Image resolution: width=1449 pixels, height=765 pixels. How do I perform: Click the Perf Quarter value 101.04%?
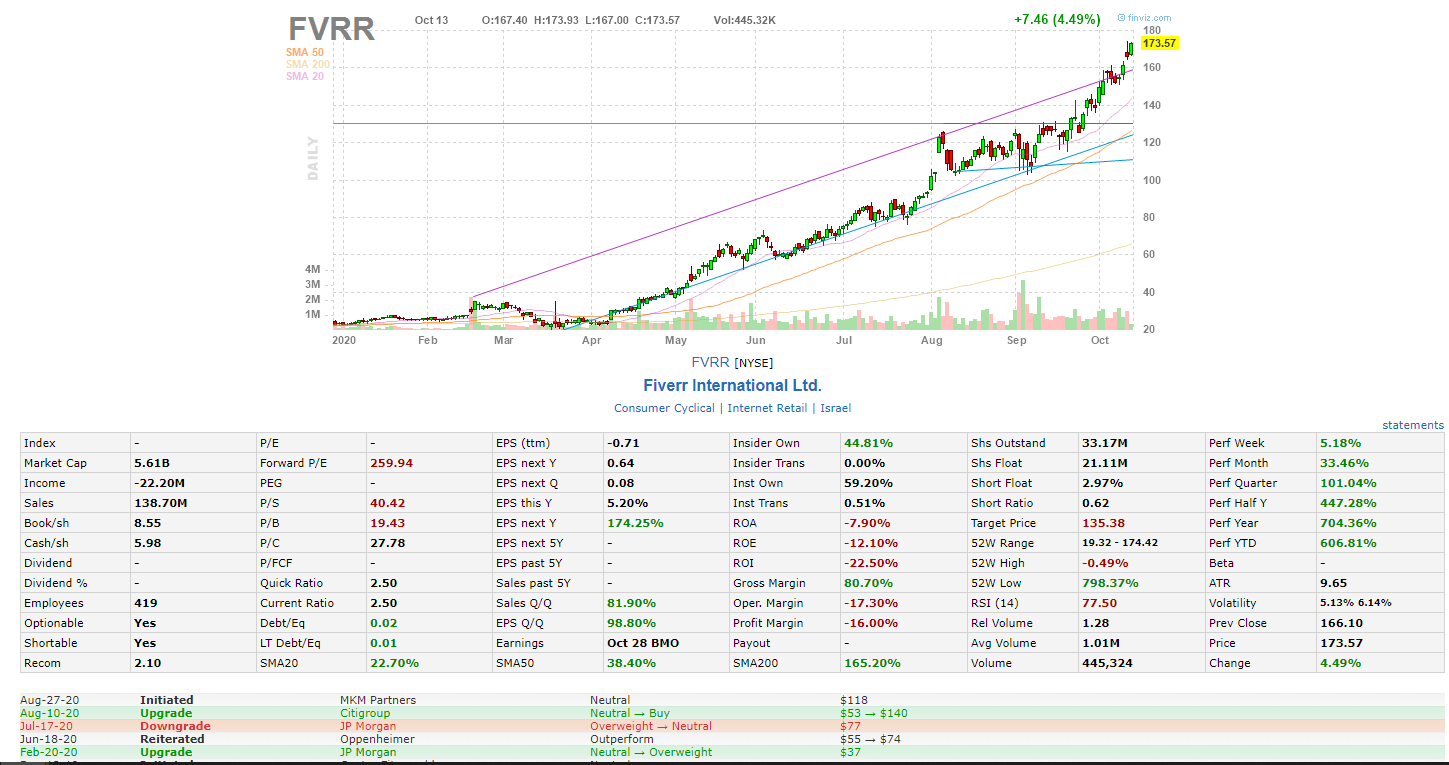coord(1348,483)
